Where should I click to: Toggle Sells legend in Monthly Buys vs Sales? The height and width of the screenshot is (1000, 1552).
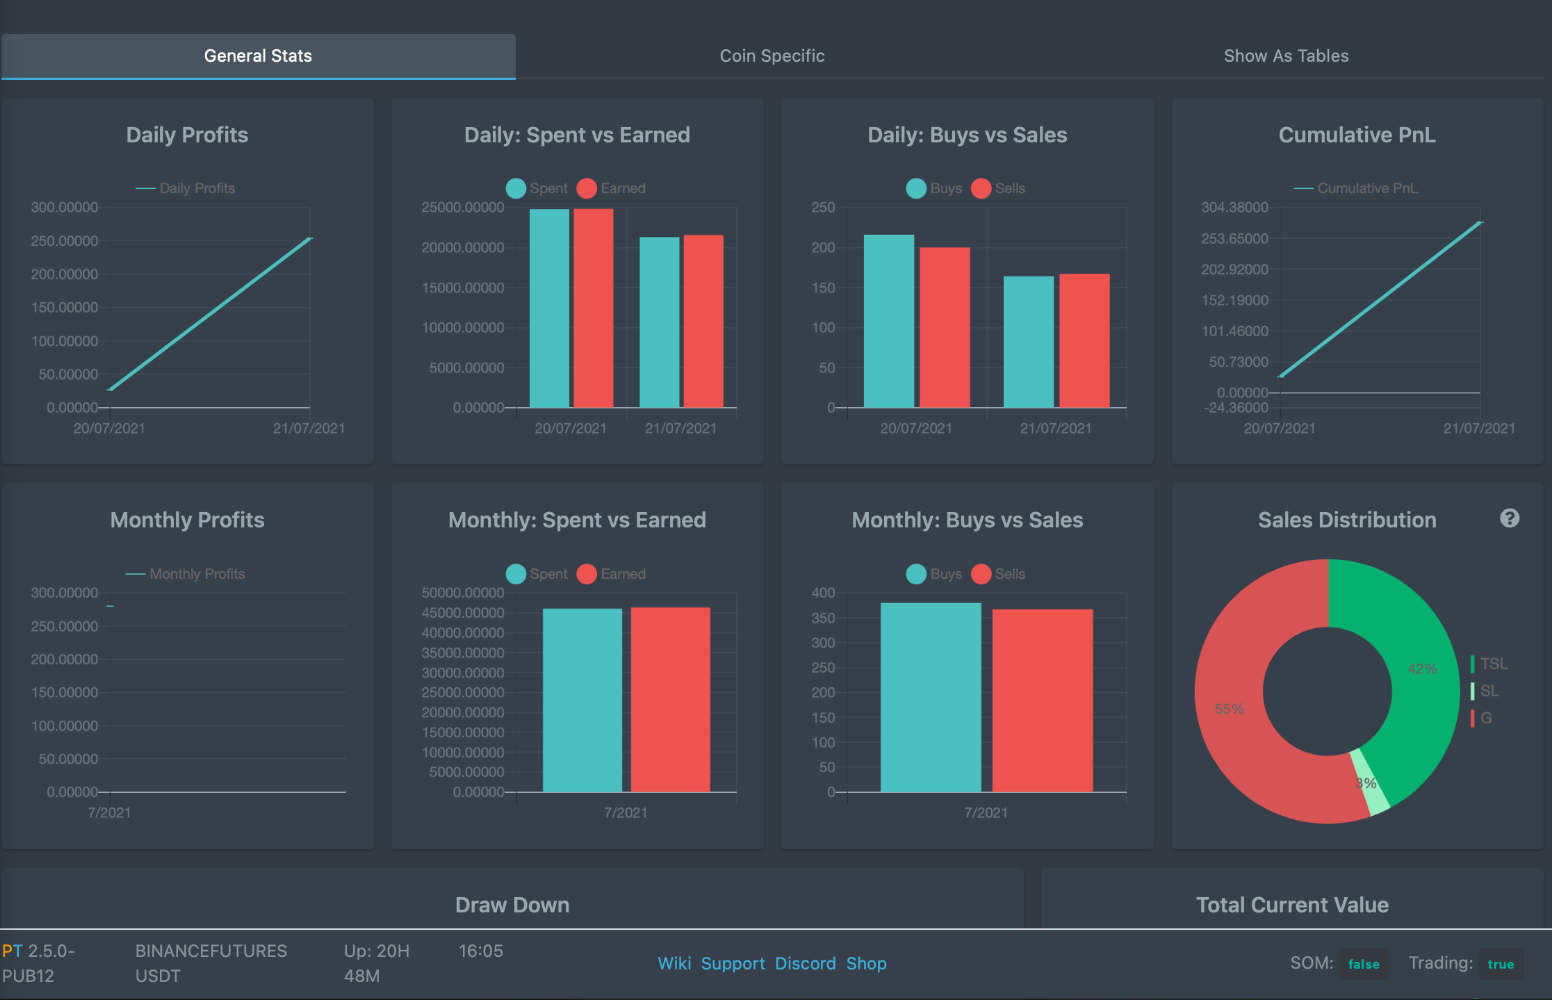[x=998, y=574]
